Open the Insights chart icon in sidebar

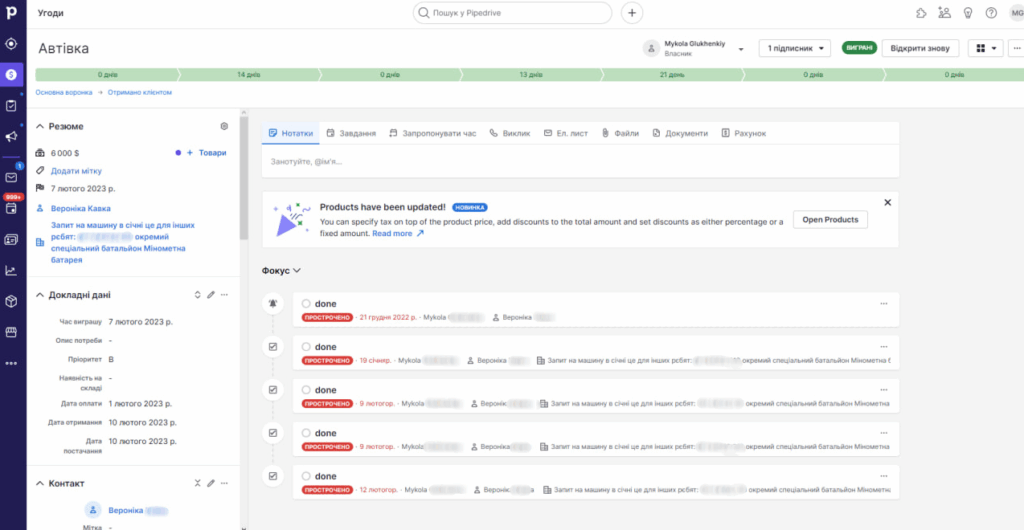[x=12, y=270]
